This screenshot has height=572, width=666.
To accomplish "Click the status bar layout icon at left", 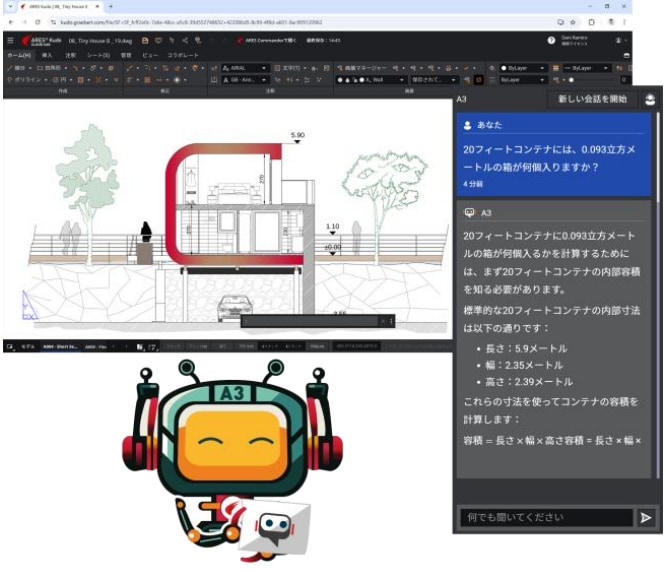I will point(9,347).
